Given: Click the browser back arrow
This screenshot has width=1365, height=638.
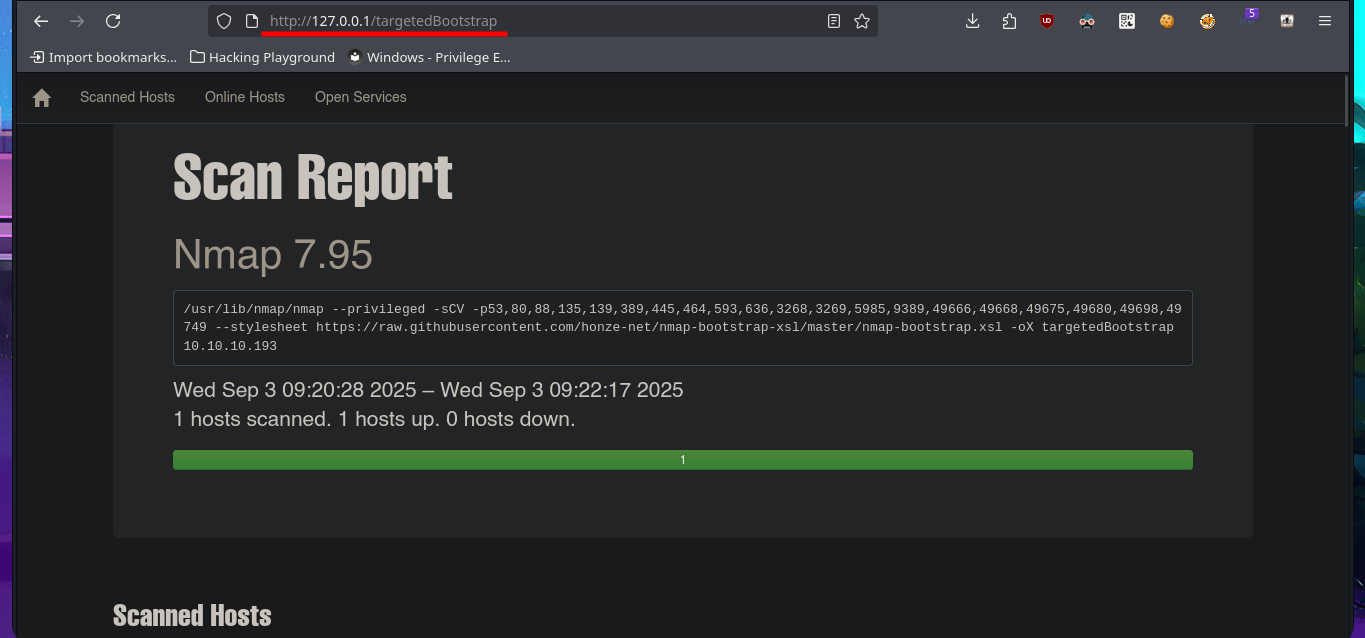Looking at the screenshot, I should point(41,21).
